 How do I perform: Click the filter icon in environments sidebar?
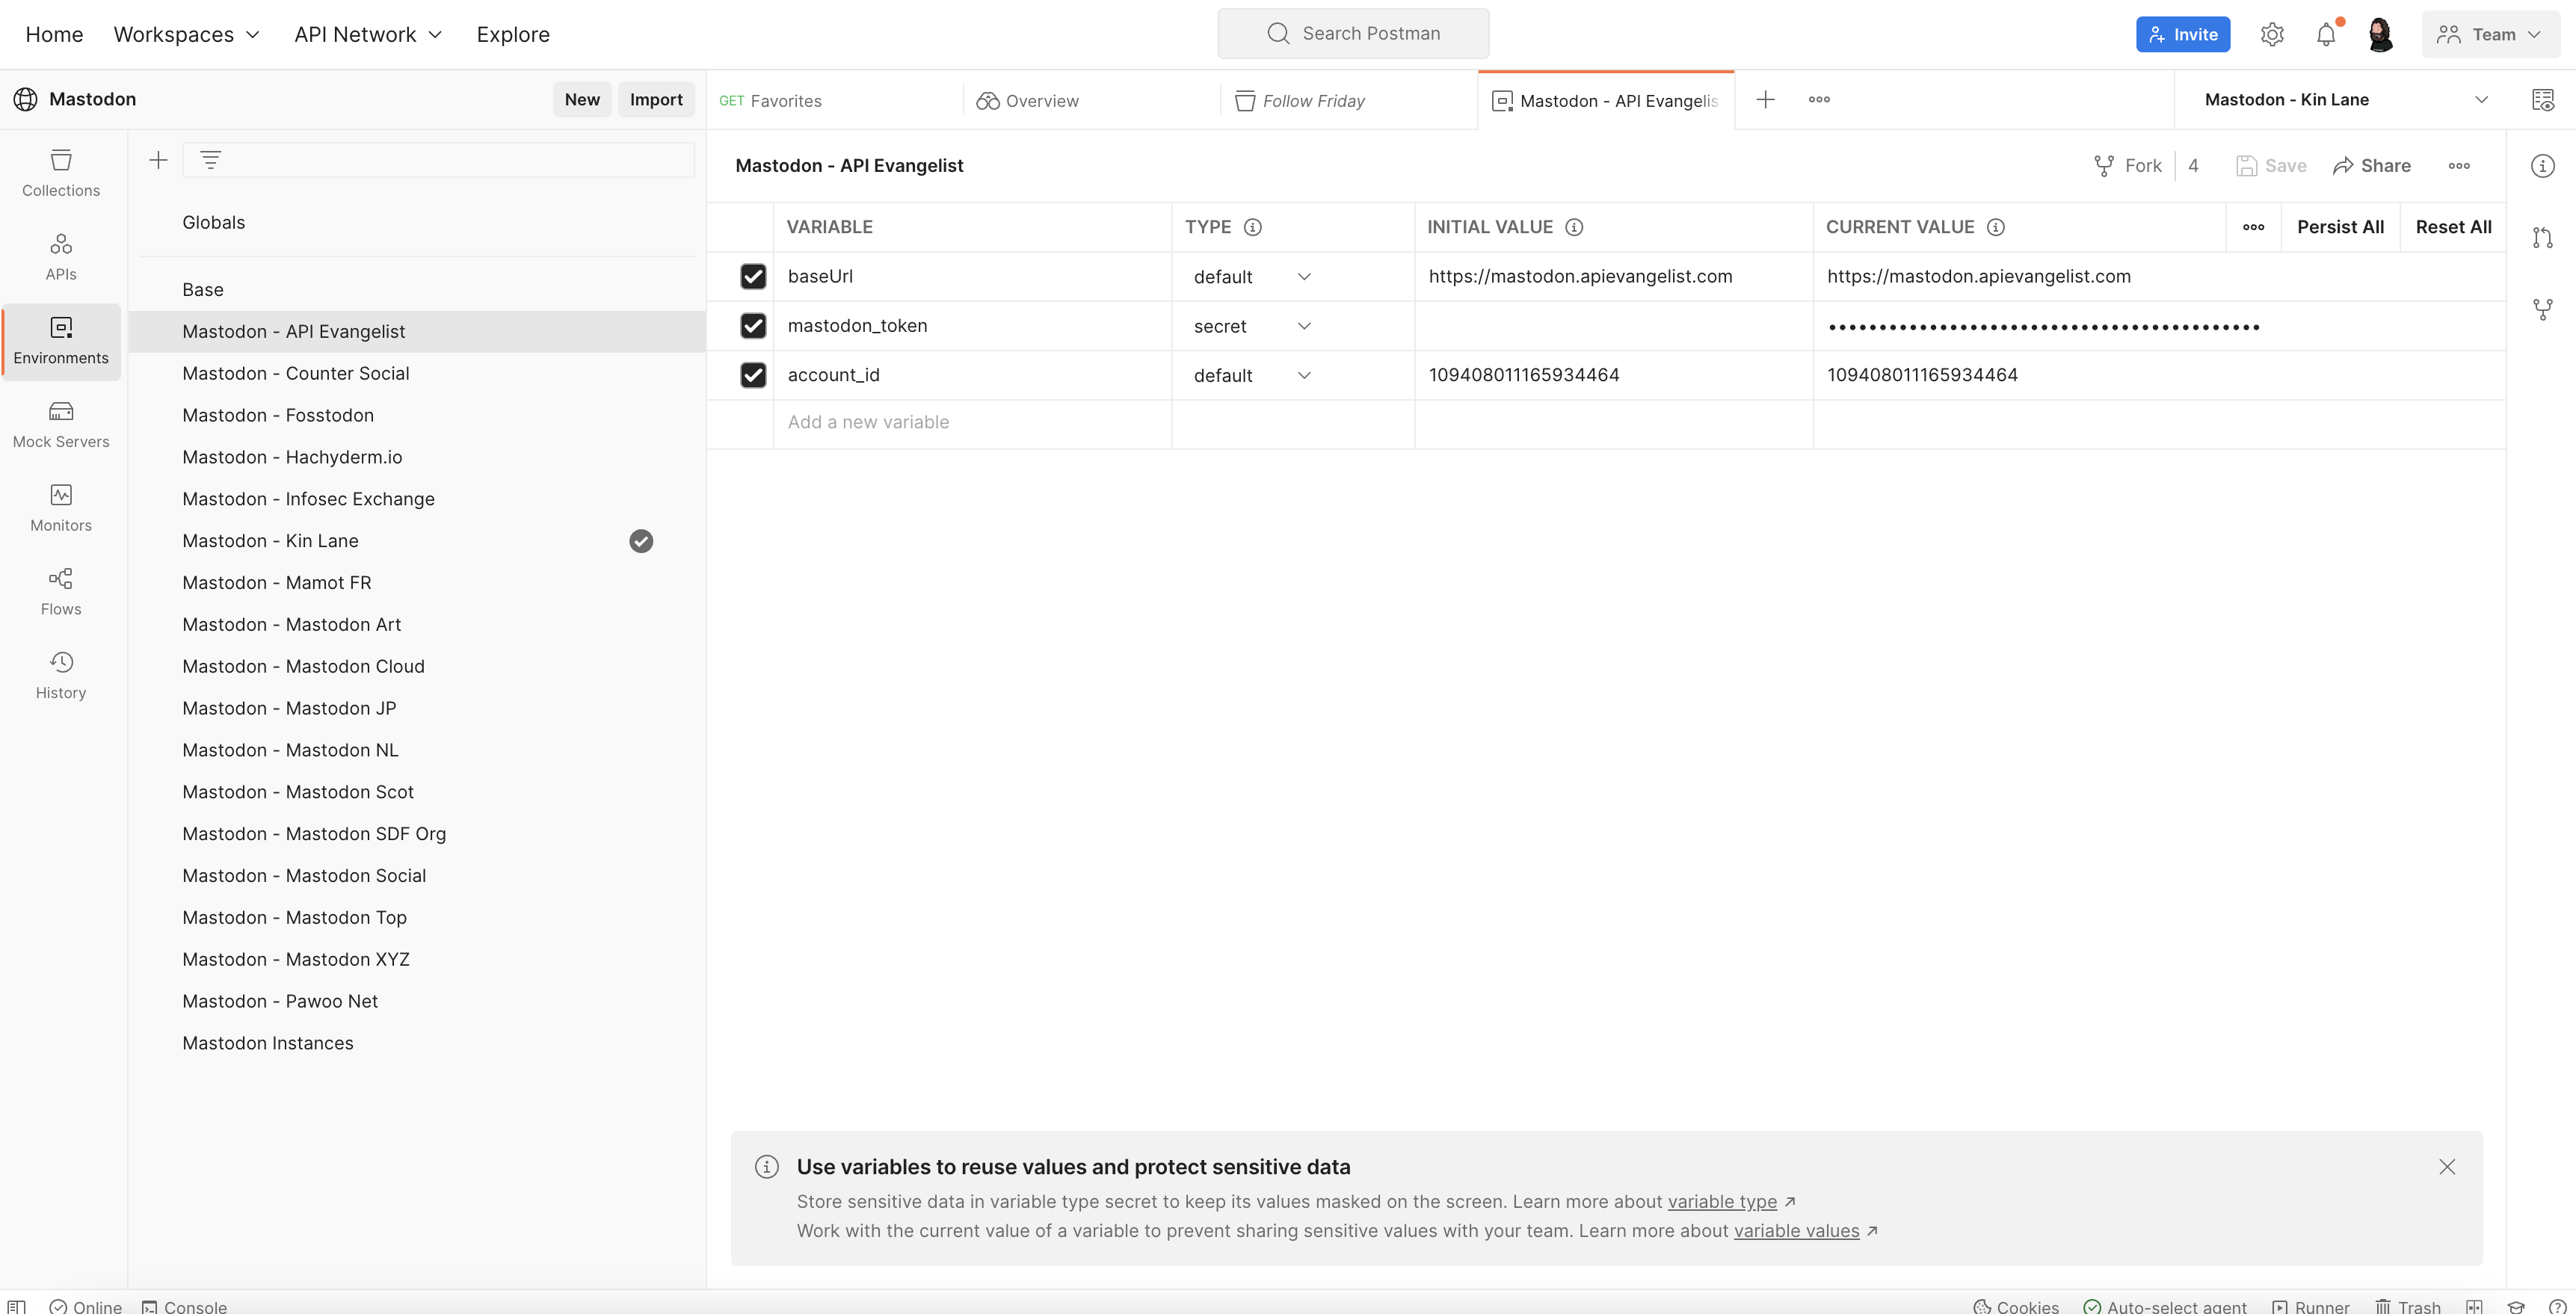point(210,160)
